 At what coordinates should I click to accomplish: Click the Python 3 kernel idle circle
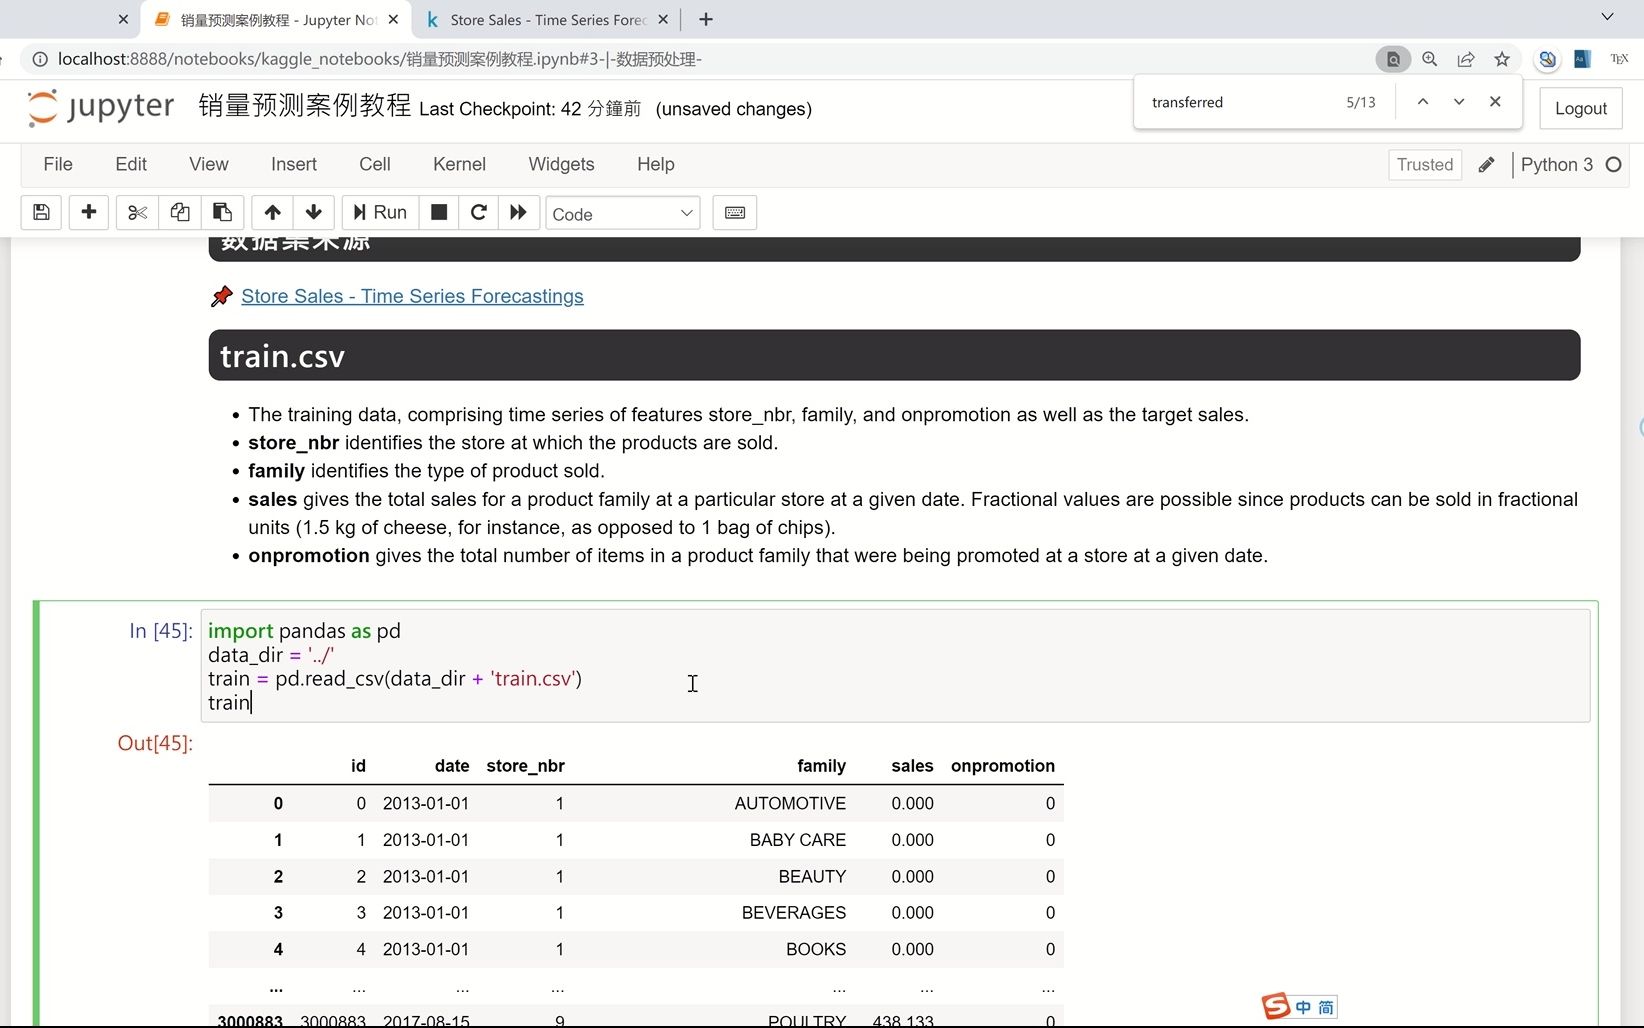1613,165
